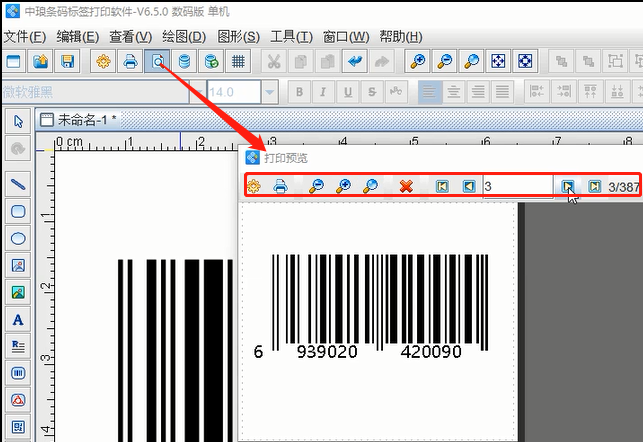This screenshot has height=442, width=643.
Task: Go to next page in preview
Action: [568, 187]
